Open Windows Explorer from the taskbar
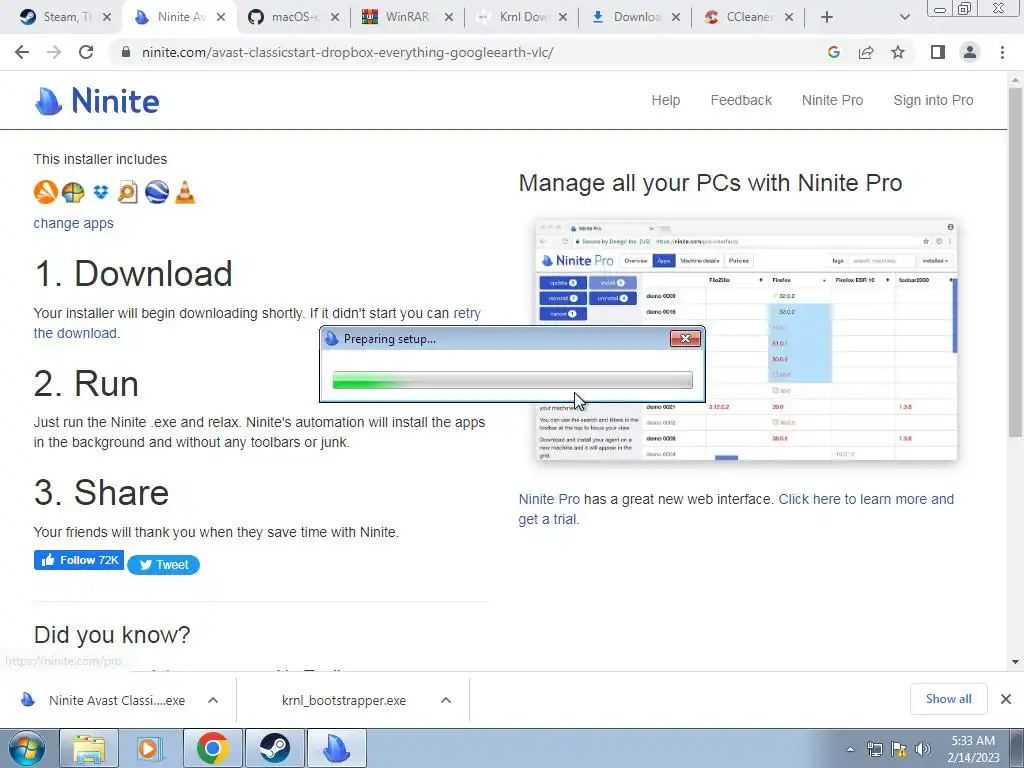 (x=89, y=748)
